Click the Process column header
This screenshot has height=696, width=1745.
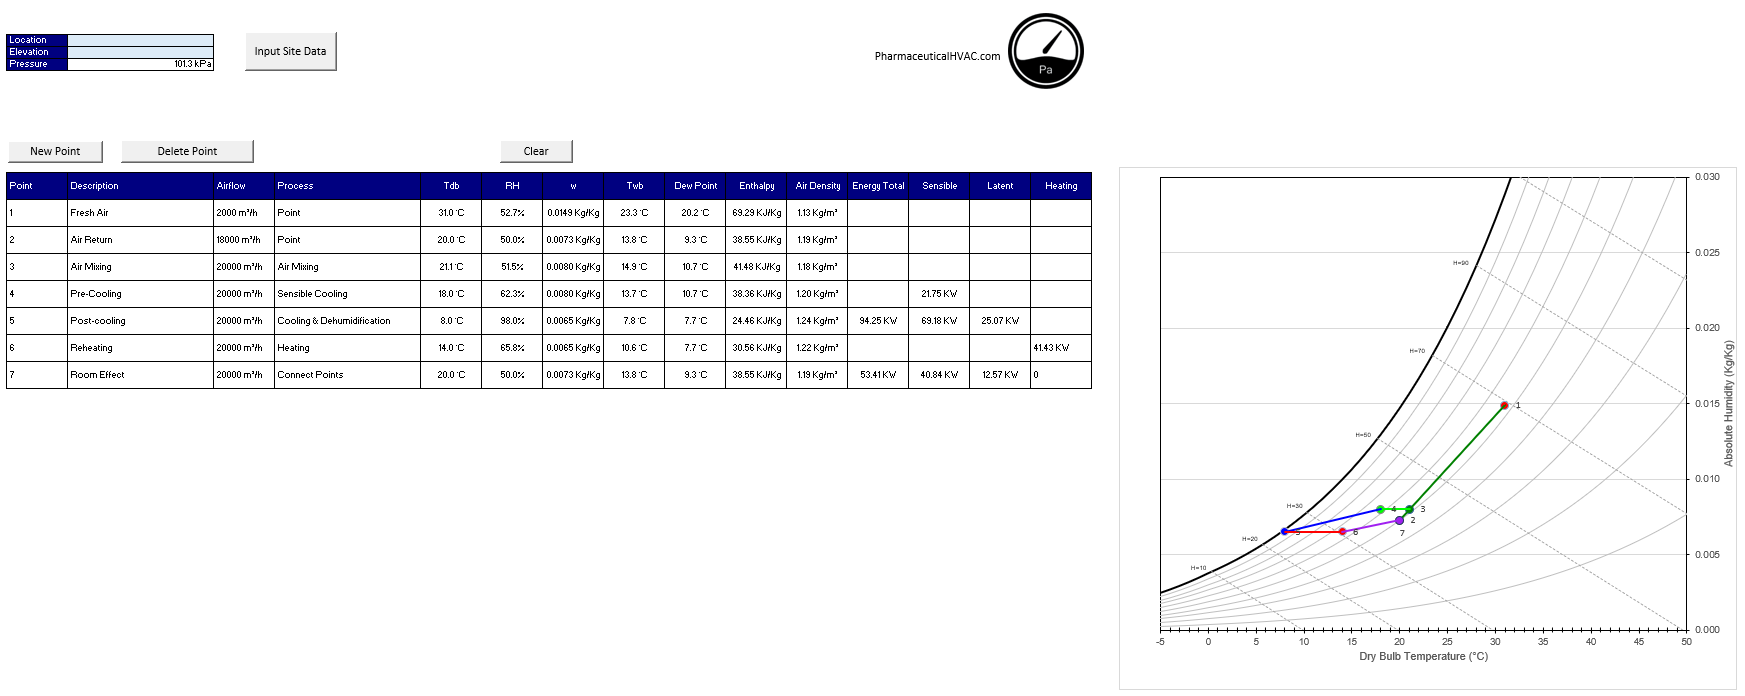(347, 186)
